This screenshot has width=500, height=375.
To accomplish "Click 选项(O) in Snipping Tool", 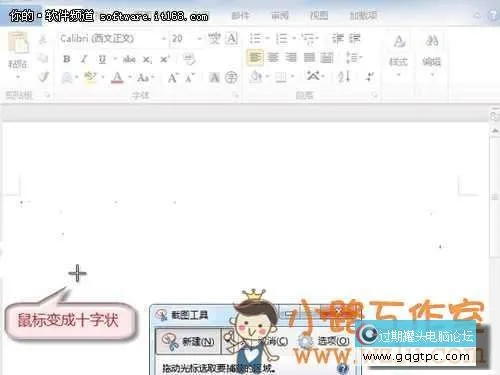I will click(324, 341).
